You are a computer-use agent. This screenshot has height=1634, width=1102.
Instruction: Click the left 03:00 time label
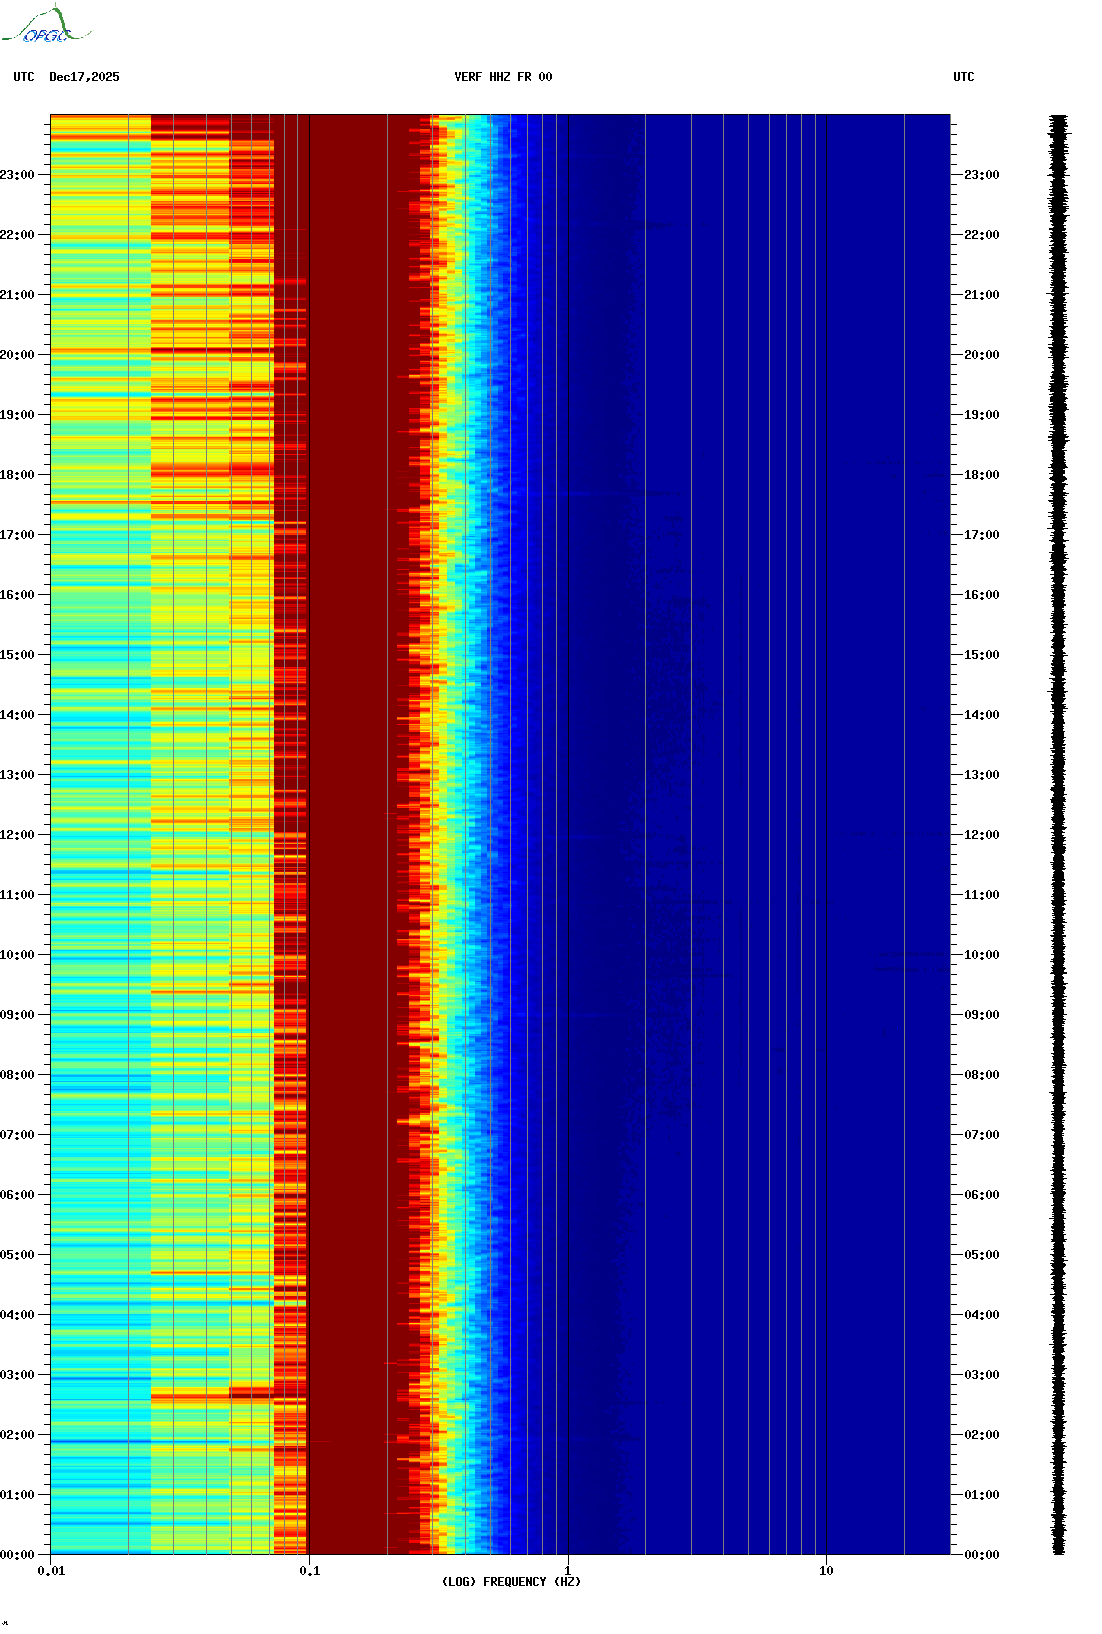click(x=17, y=1375)
